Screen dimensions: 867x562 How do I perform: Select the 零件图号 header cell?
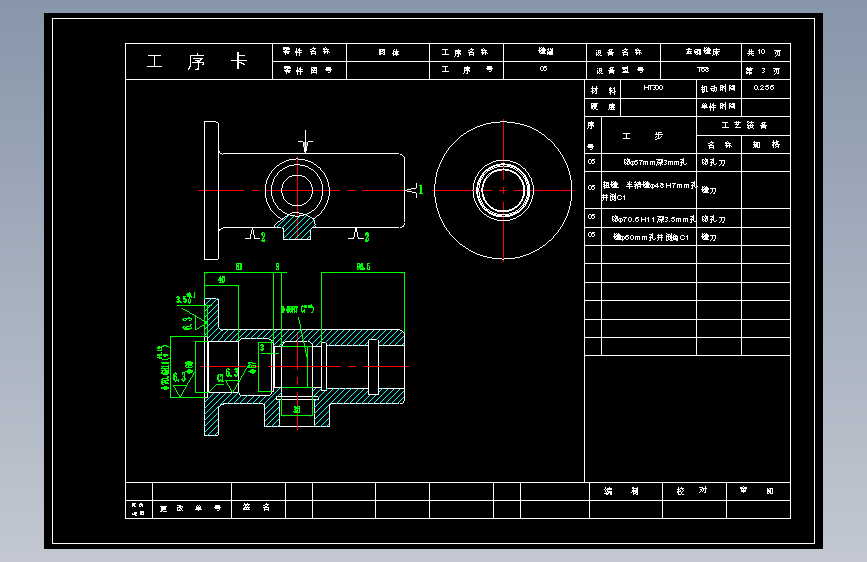point(309,70)
